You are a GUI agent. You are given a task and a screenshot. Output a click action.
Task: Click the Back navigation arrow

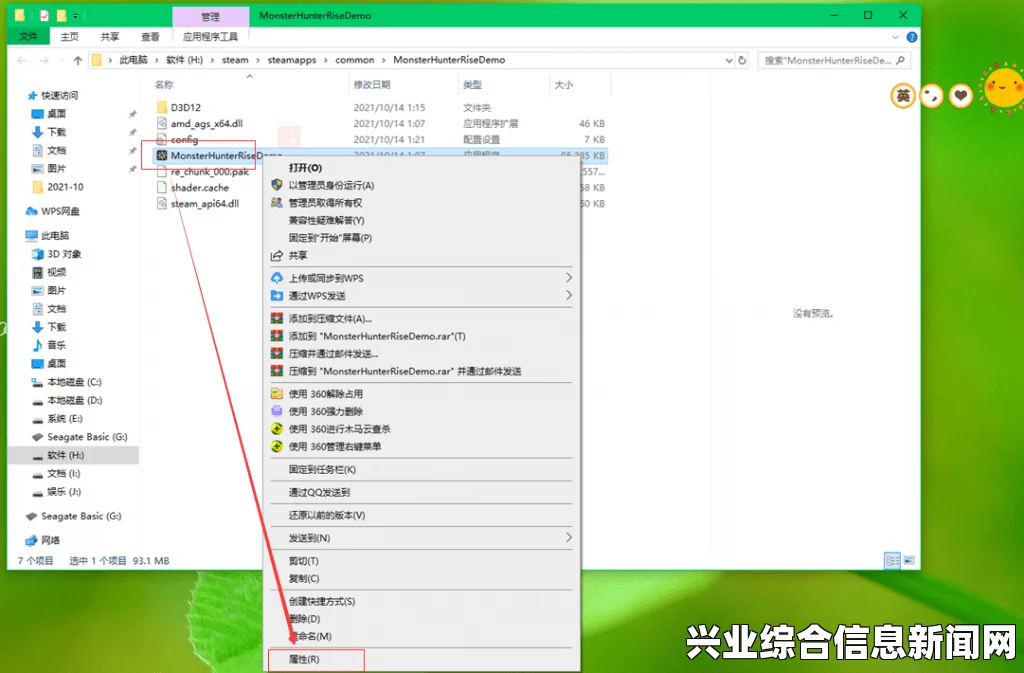click(x=22, y=60)
